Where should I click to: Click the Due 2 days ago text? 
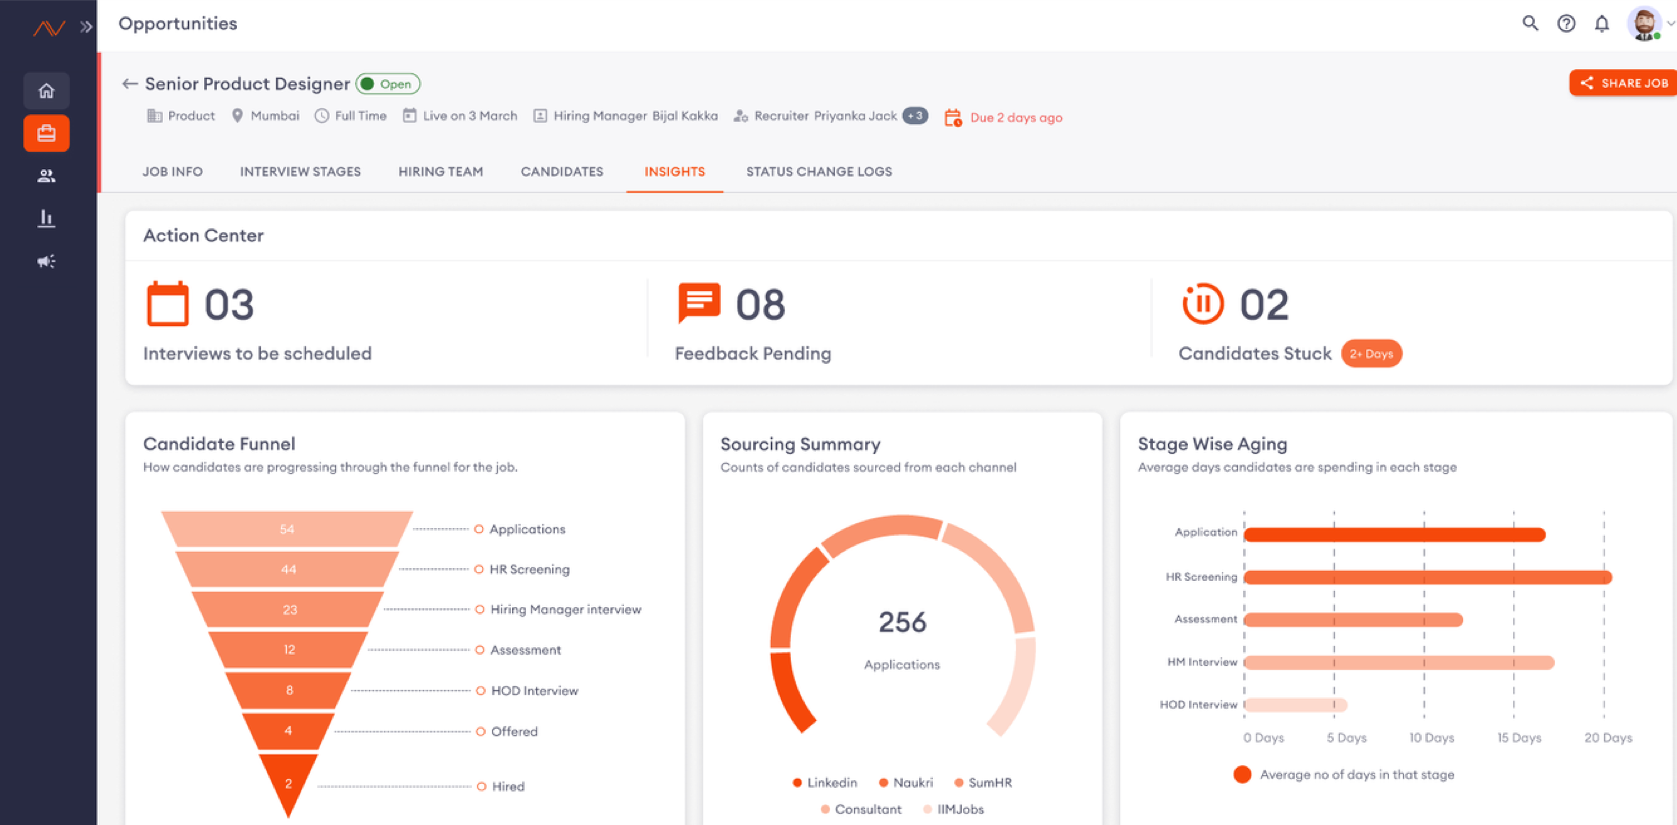tap(1016, 118)
